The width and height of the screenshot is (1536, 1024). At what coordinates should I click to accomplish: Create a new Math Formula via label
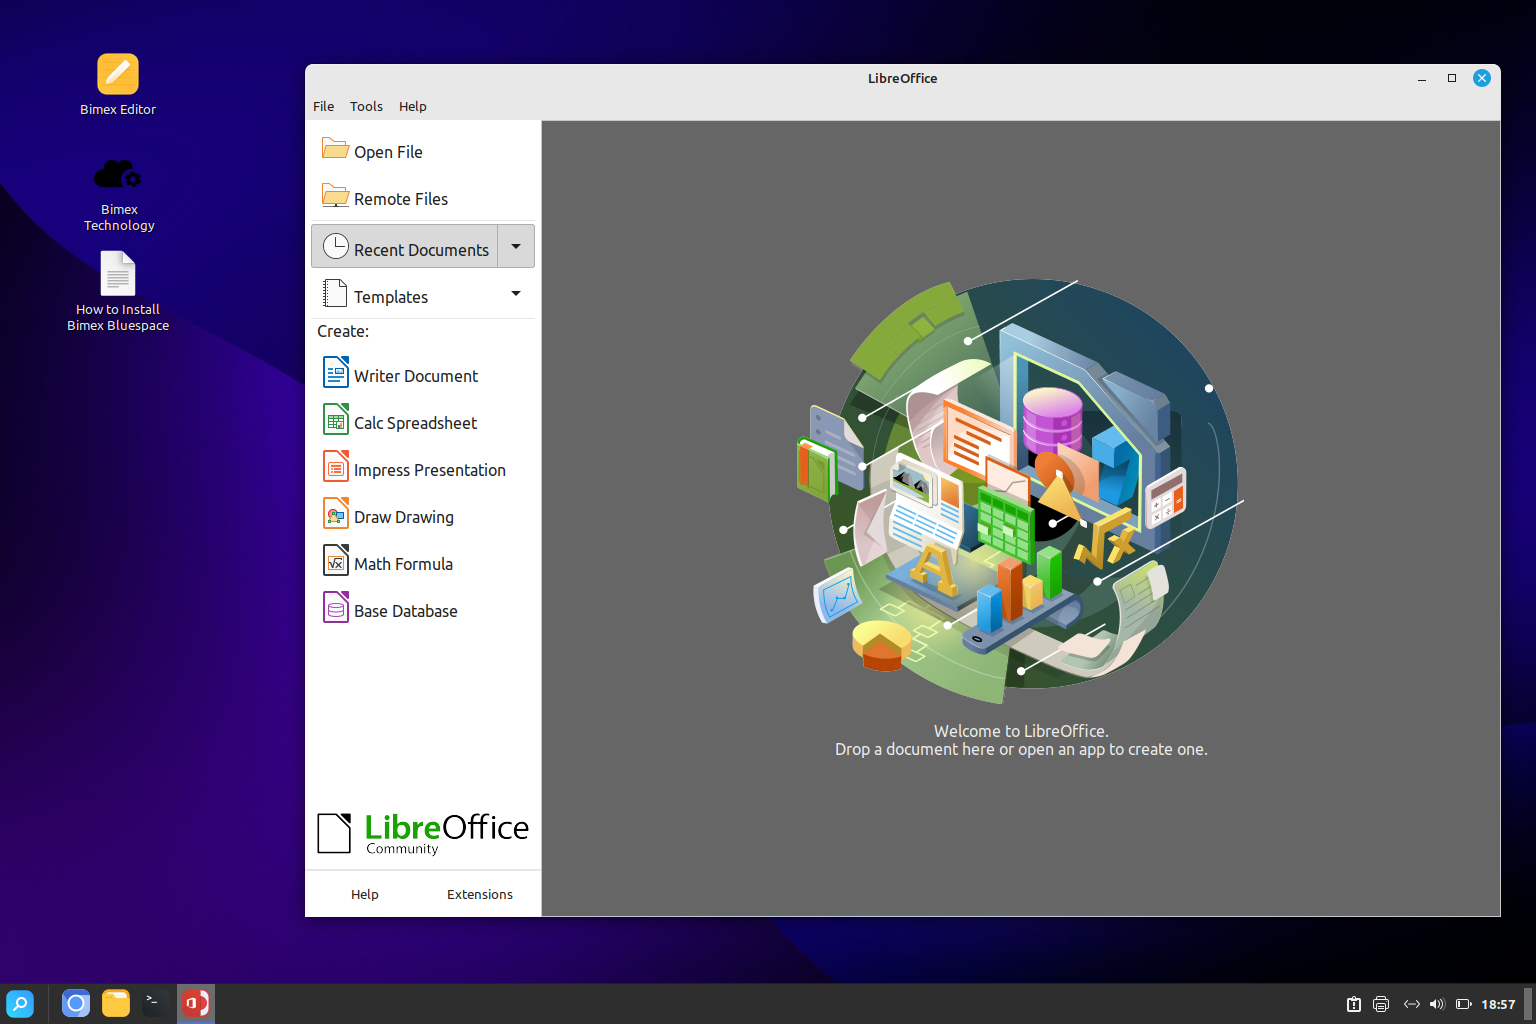click(403, 564)
